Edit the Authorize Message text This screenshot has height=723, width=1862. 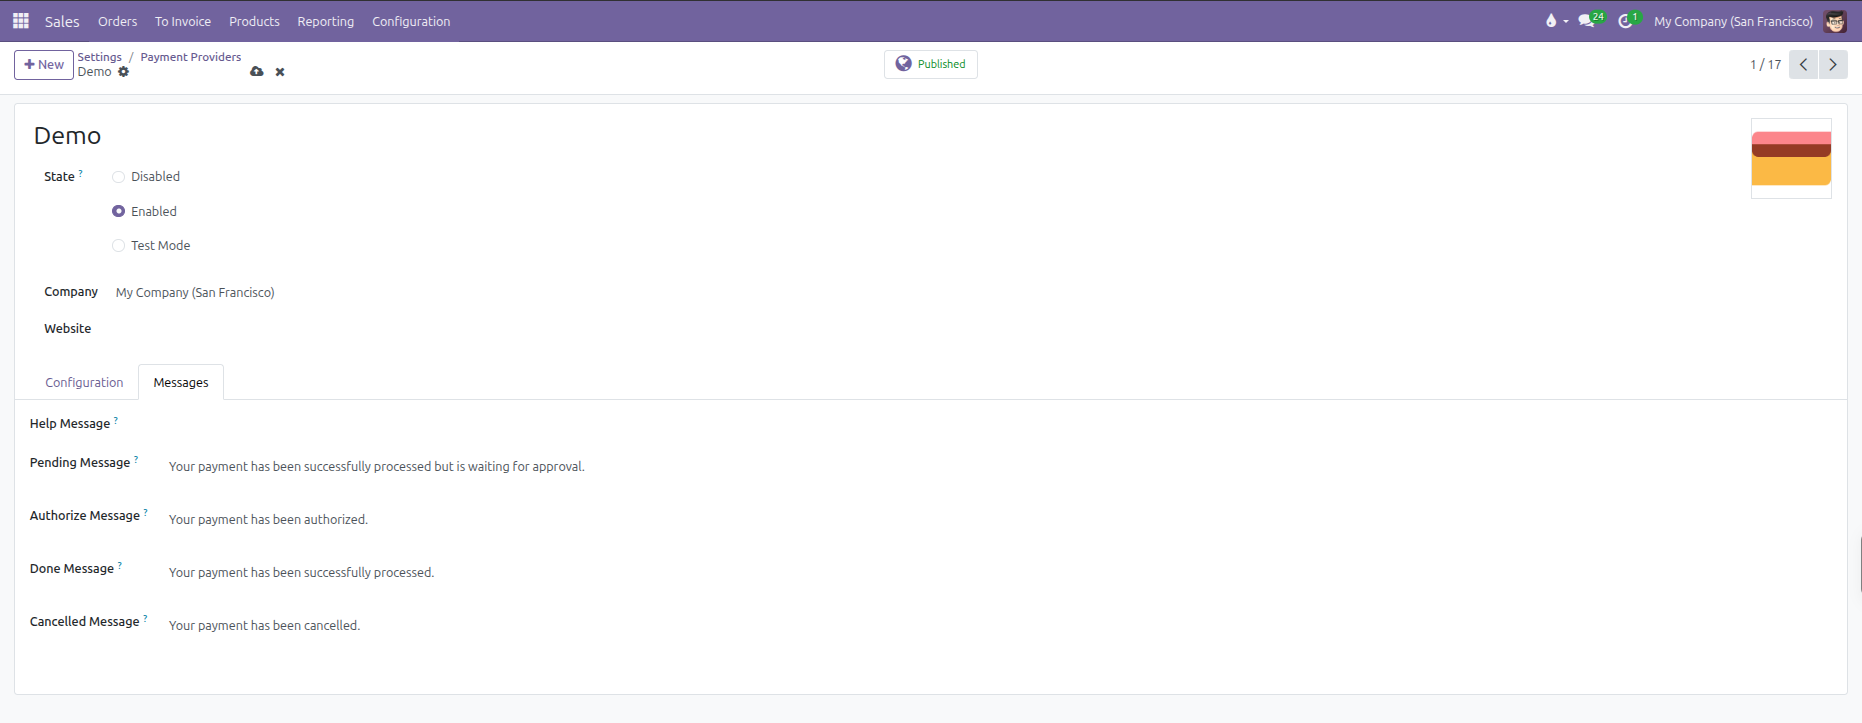point(268,520)
